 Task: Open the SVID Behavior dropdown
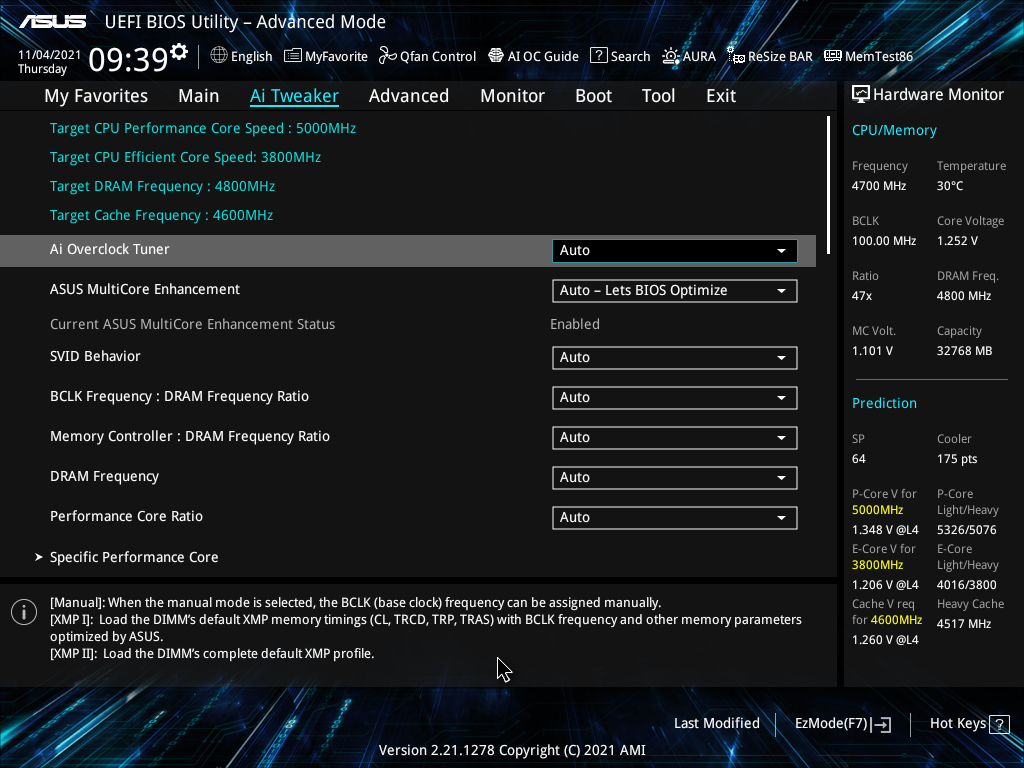(x=675, y=358)
